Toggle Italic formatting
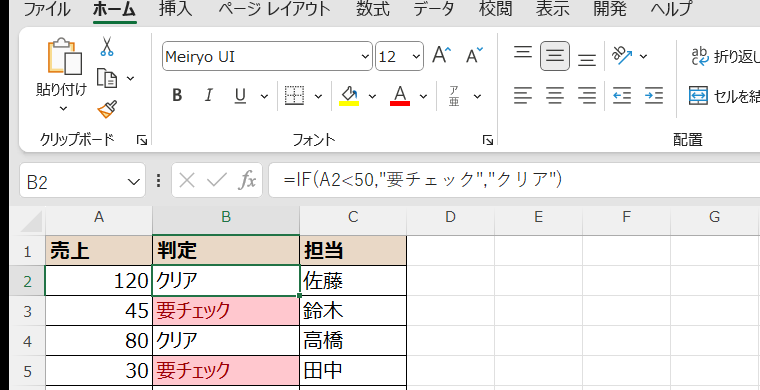The width and height of the screenshot is (760, 390). 208,95
